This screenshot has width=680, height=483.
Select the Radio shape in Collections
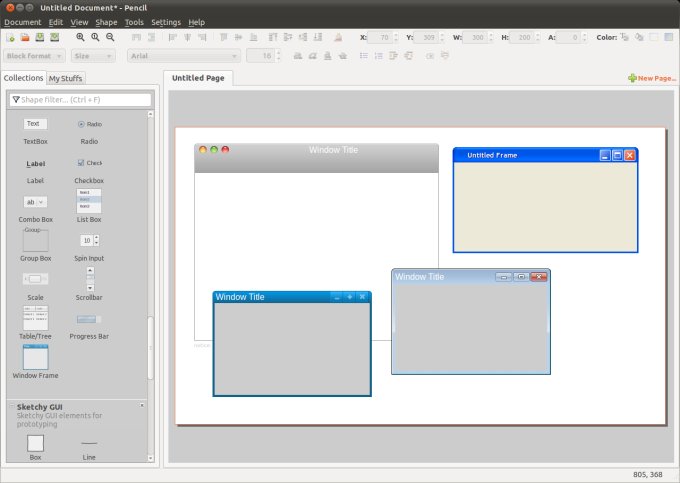click(89, 131)
